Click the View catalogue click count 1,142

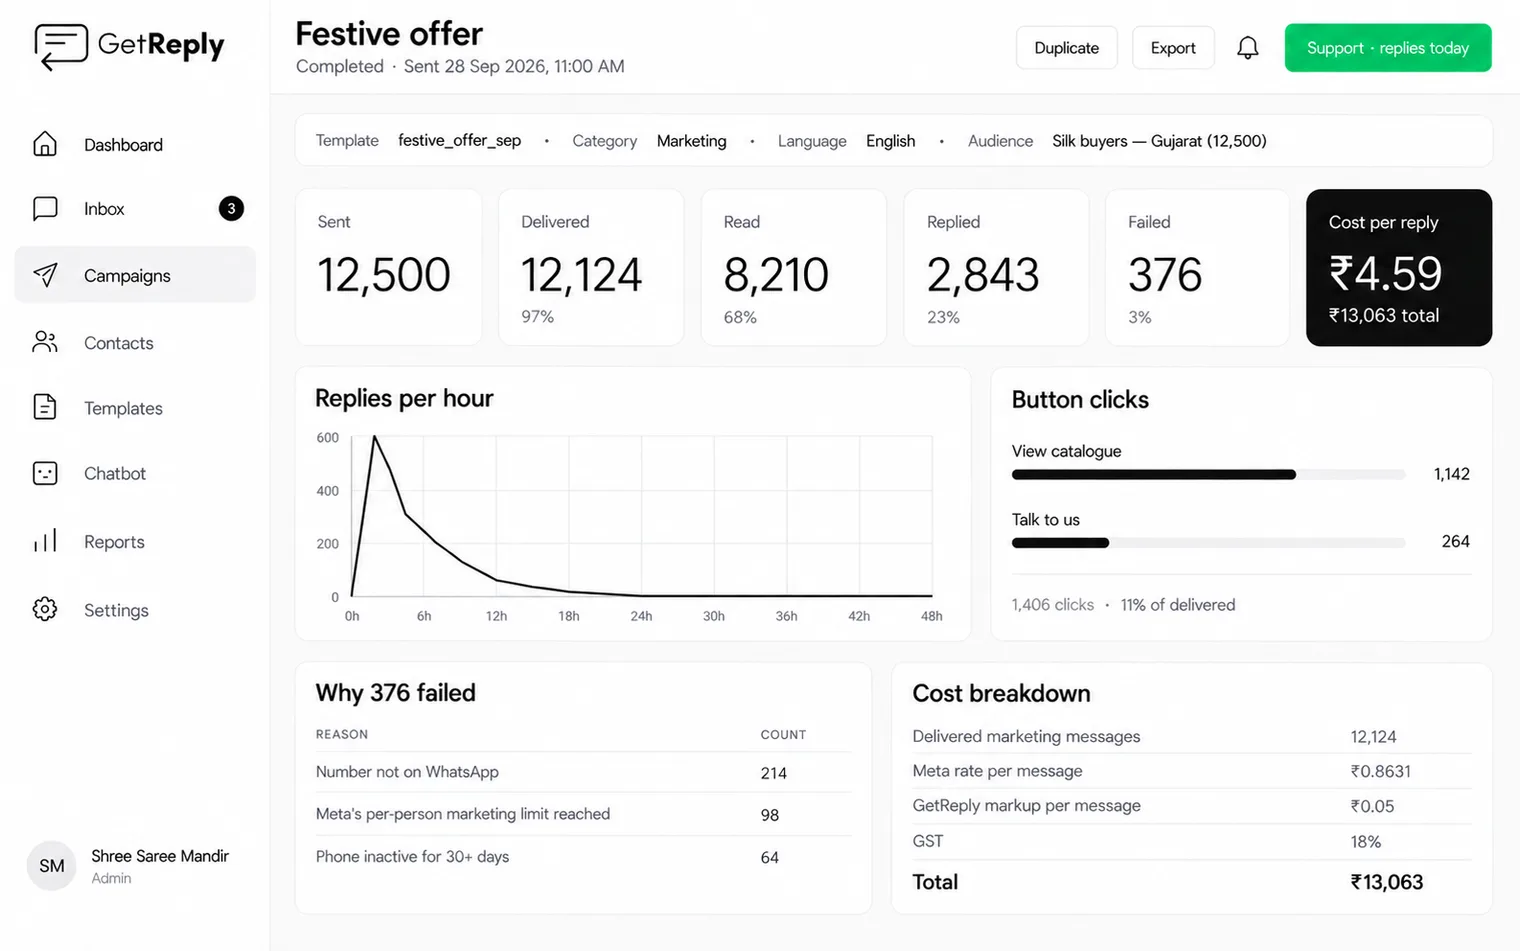tap(1451, 474)
